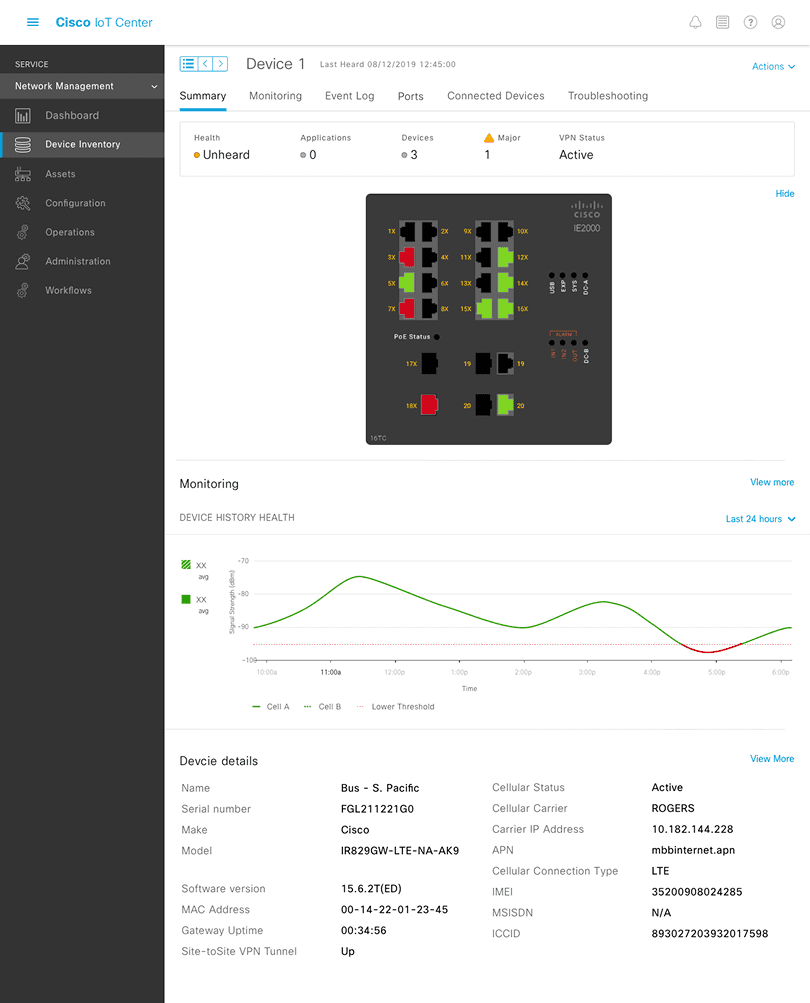This screenshot has width=810, height=1003.
Task: Switch to the Ports tab
Action: tap(411, 96)
